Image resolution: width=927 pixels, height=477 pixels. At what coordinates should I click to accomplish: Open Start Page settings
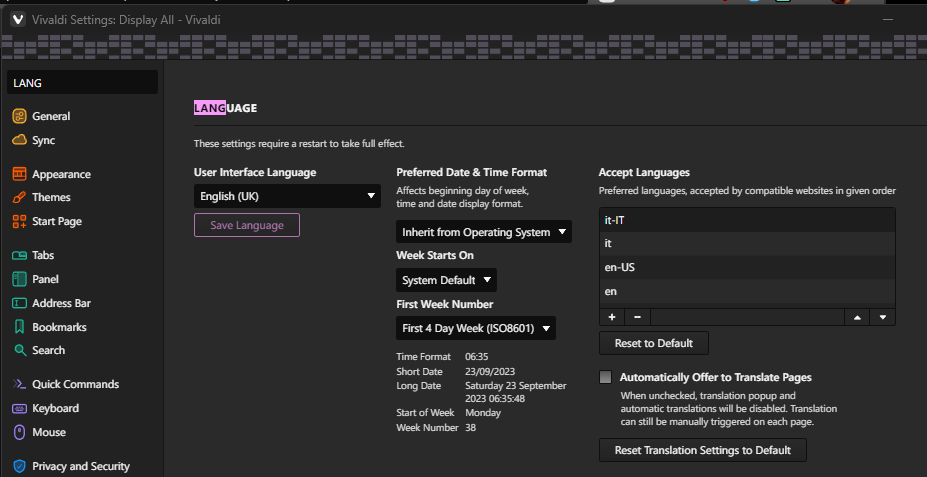click(x=57, y=222)
